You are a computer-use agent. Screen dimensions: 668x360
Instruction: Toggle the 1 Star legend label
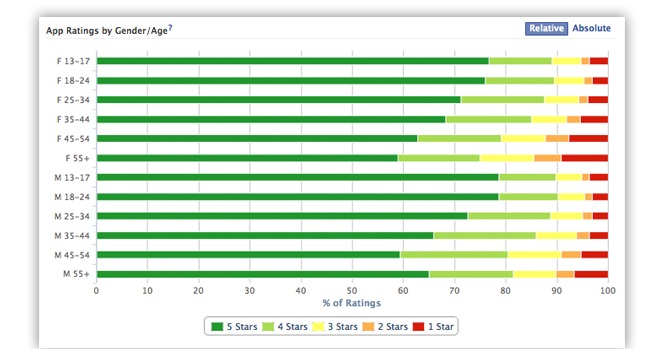pos(441,327)
